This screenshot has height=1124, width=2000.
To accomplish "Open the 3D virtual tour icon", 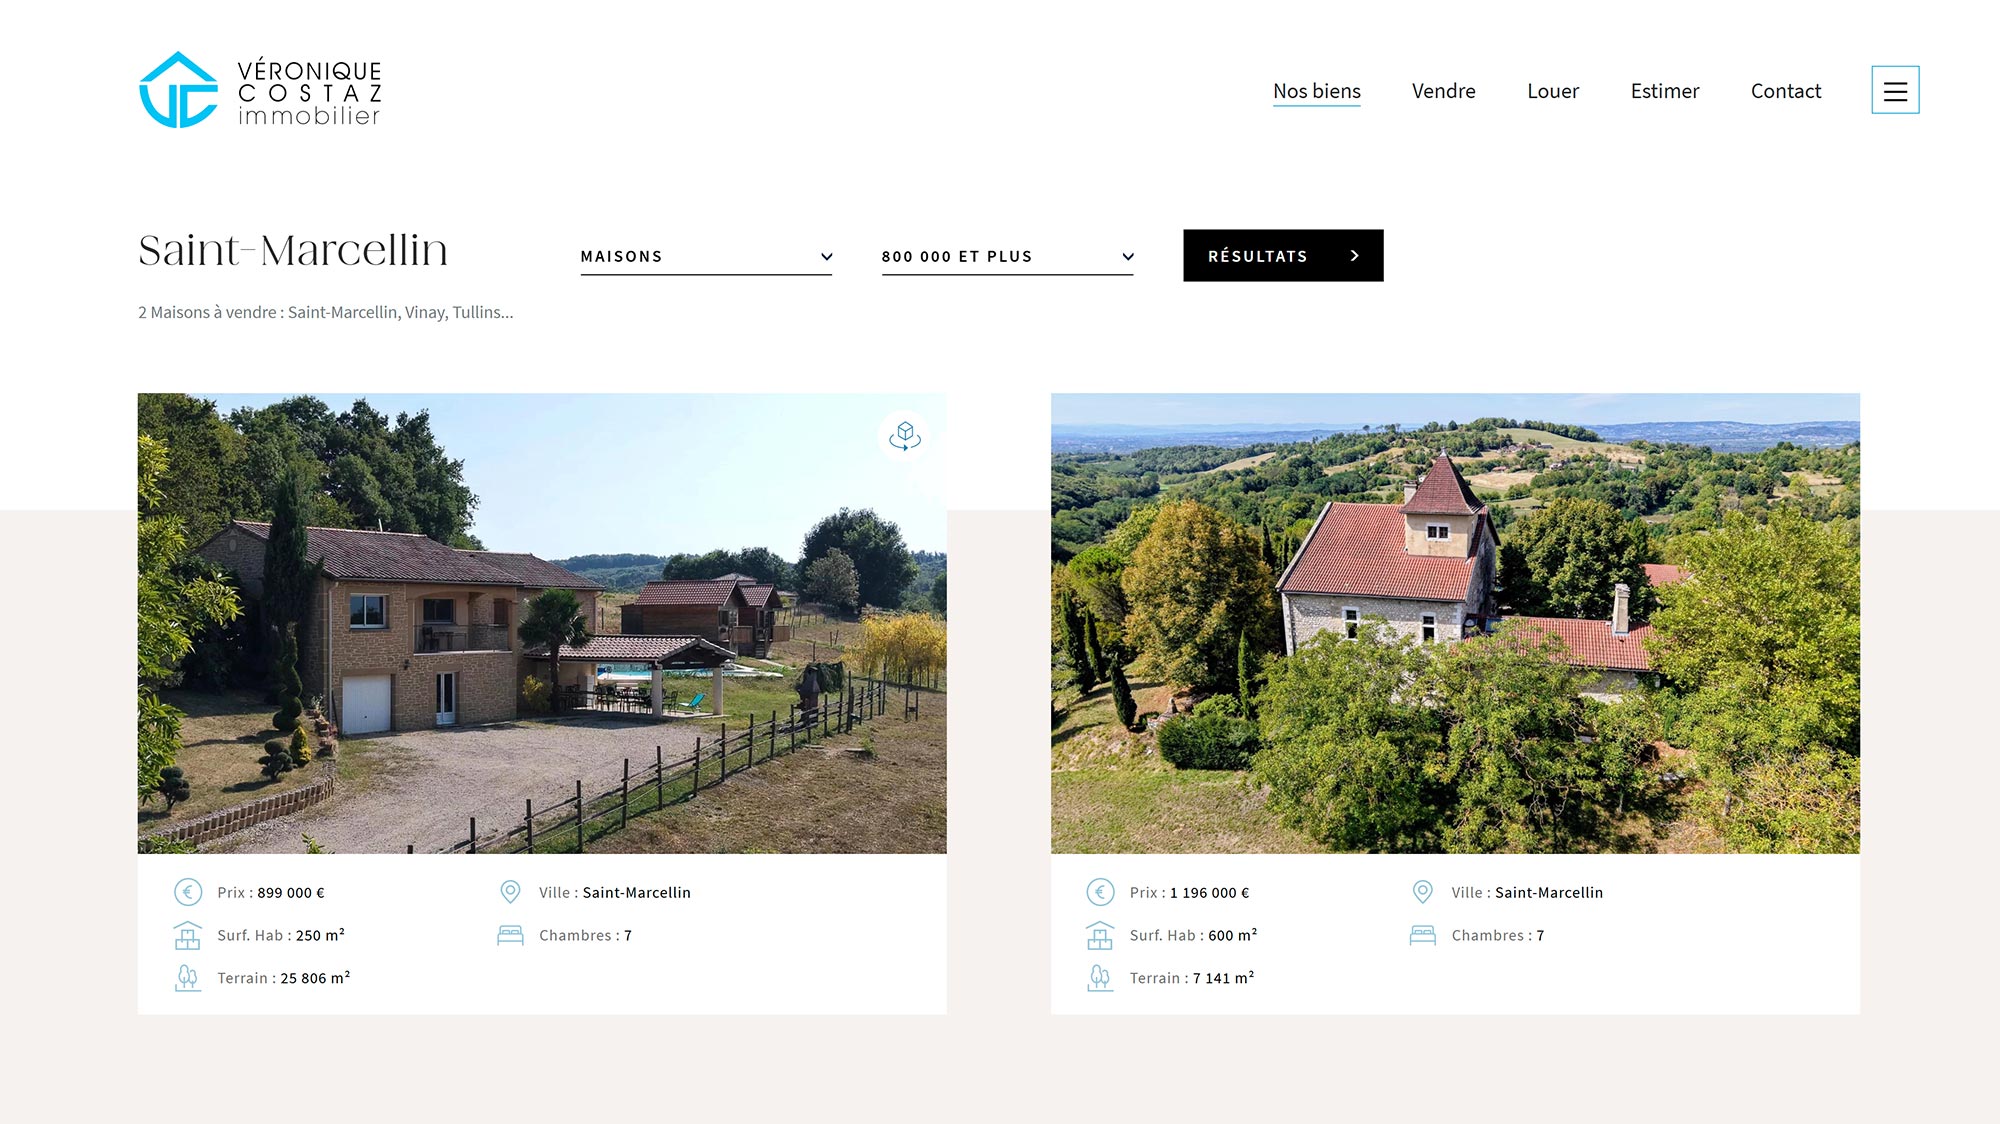I will (904, 436).
